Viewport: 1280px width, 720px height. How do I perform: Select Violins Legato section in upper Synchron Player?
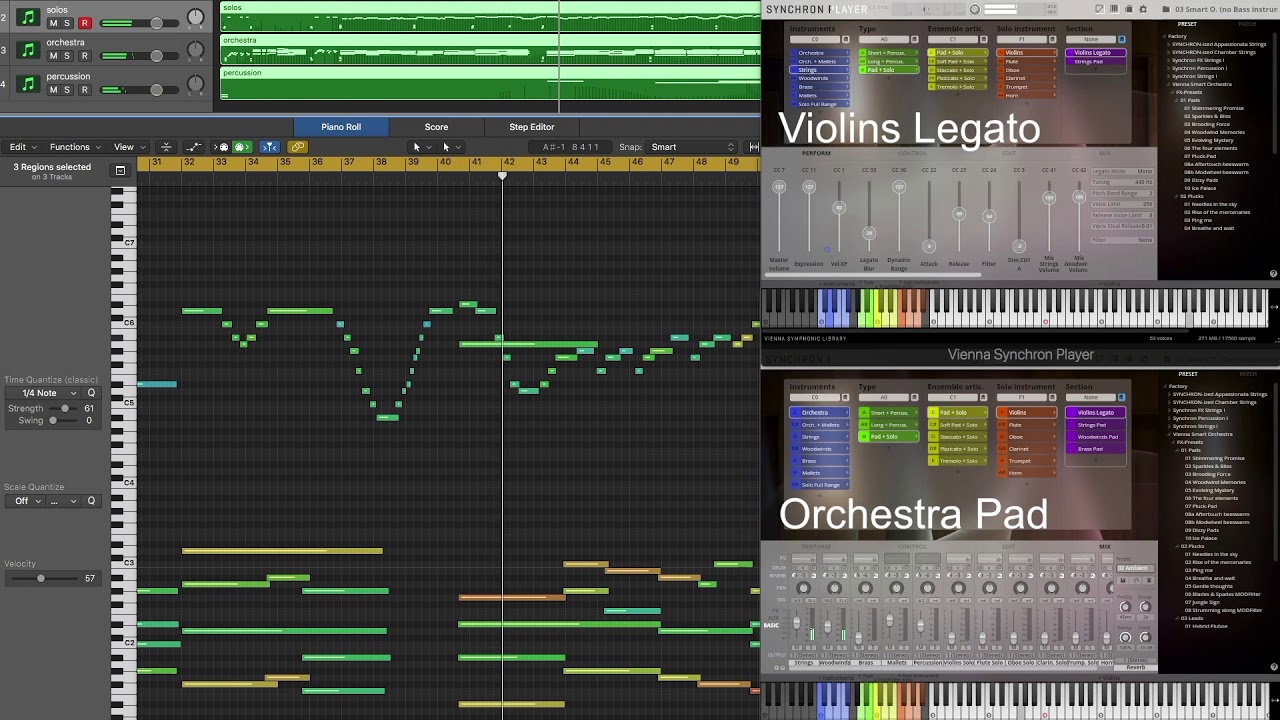[x=1095, y=52]
